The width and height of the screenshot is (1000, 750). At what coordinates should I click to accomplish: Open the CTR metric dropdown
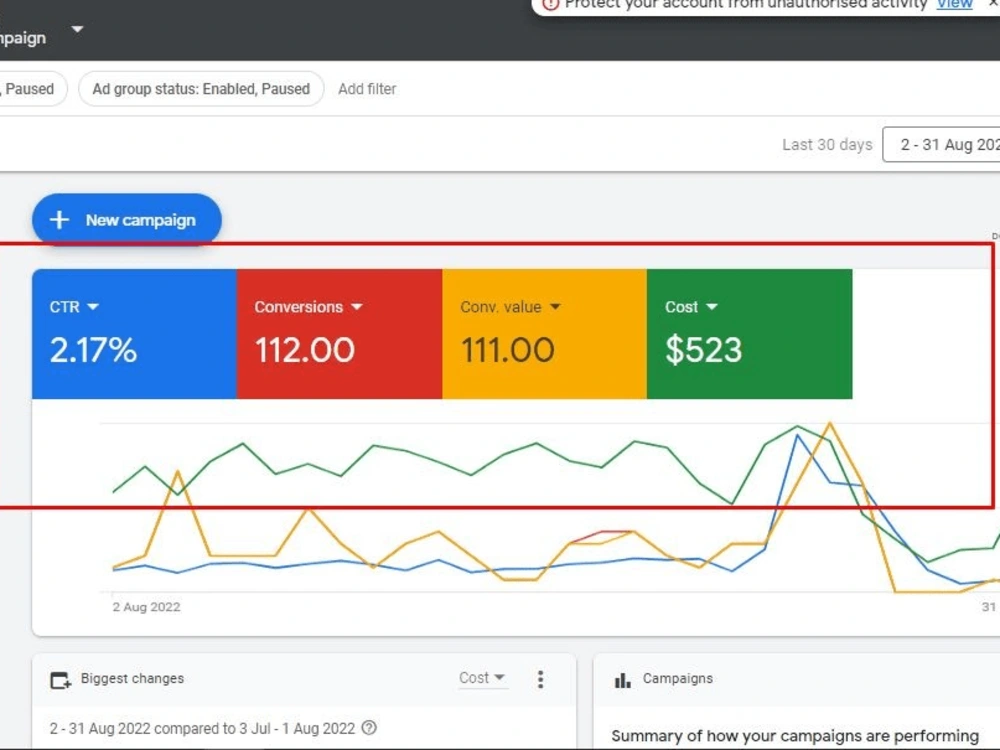click(93, 307)
